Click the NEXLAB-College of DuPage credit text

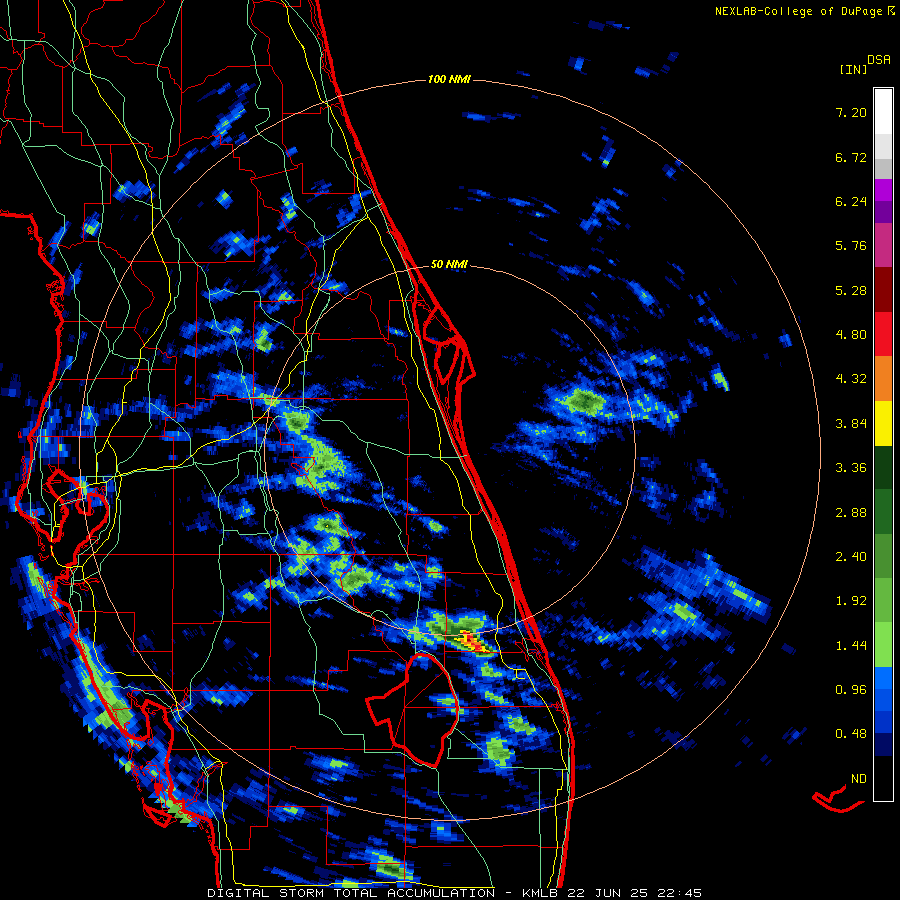[798, 11]
